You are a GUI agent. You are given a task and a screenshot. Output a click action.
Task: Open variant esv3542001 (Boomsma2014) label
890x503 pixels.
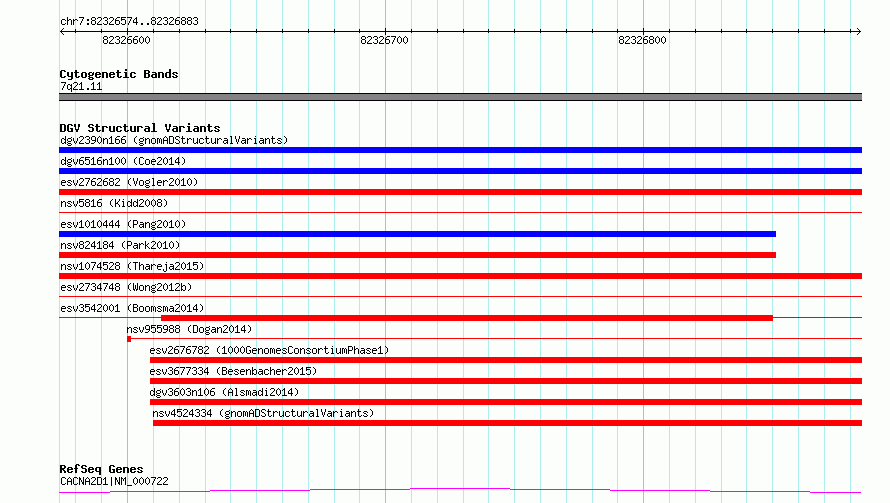132,308
